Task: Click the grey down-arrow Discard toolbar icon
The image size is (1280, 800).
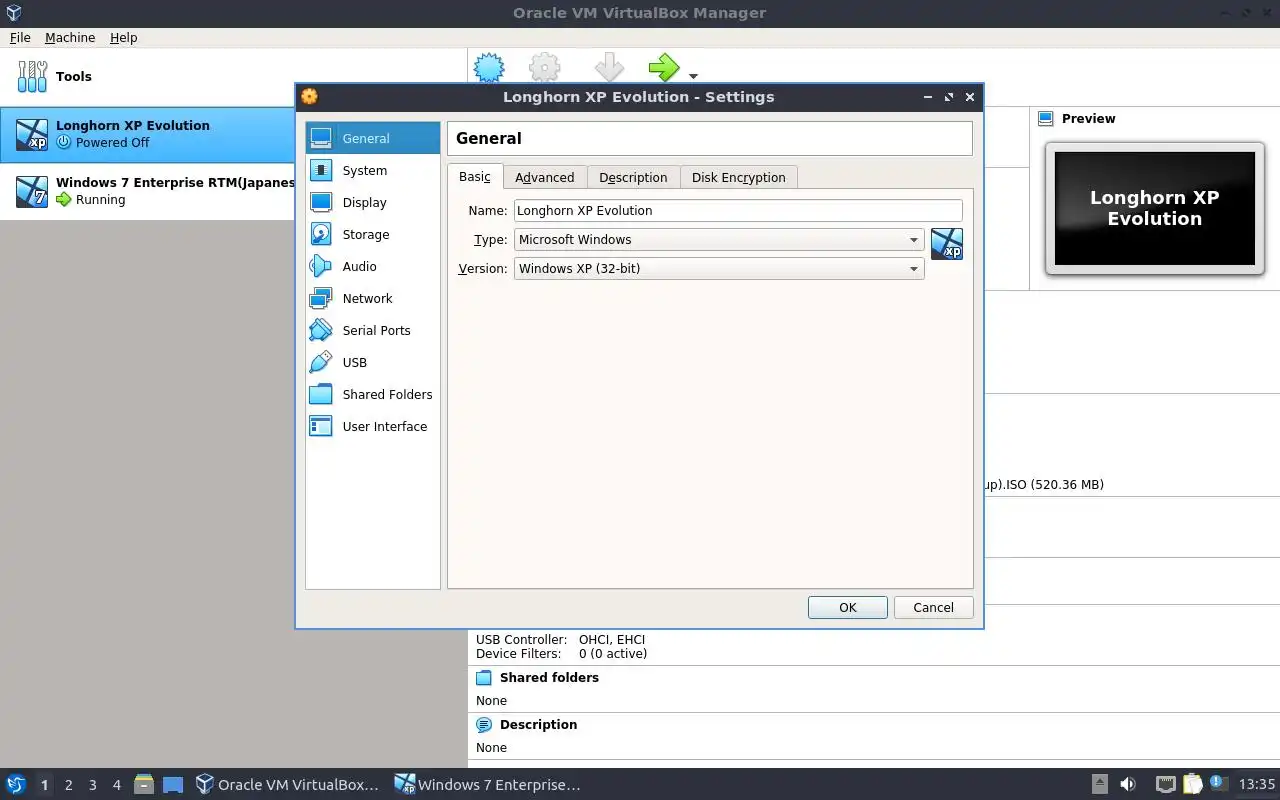Action: (609, 68)
